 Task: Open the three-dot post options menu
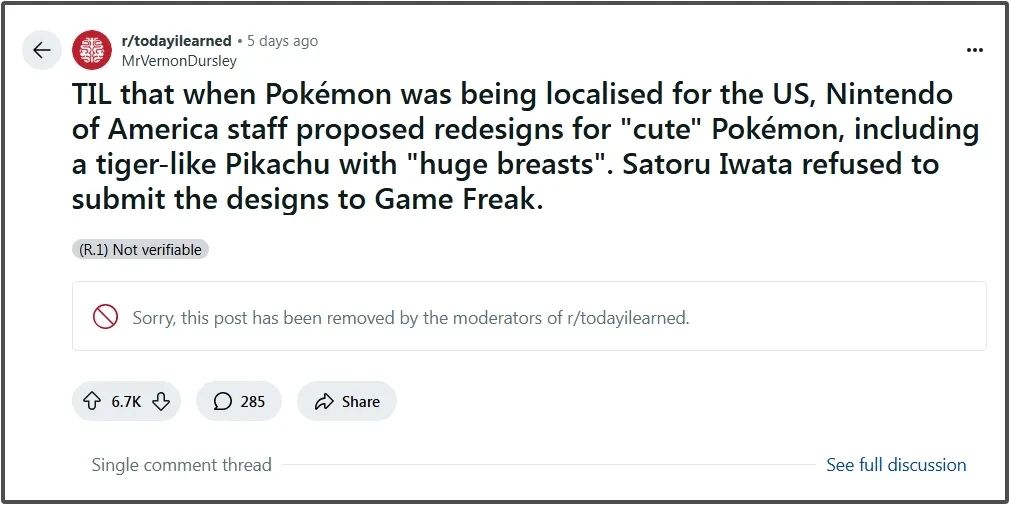pyautogui.click(x=974, y=50)
